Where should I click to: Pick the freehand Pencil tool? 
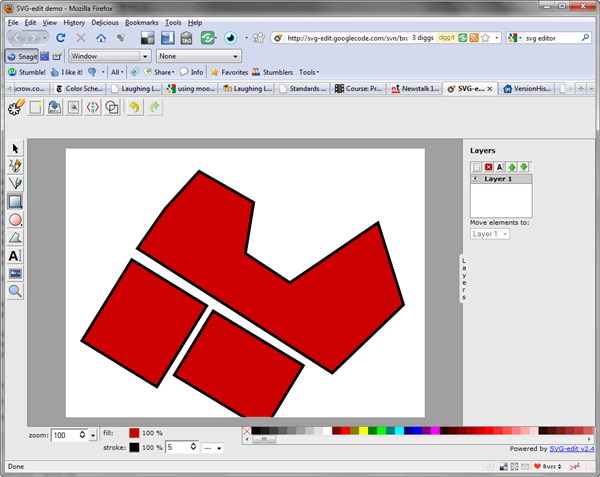(x=15, y=166)
